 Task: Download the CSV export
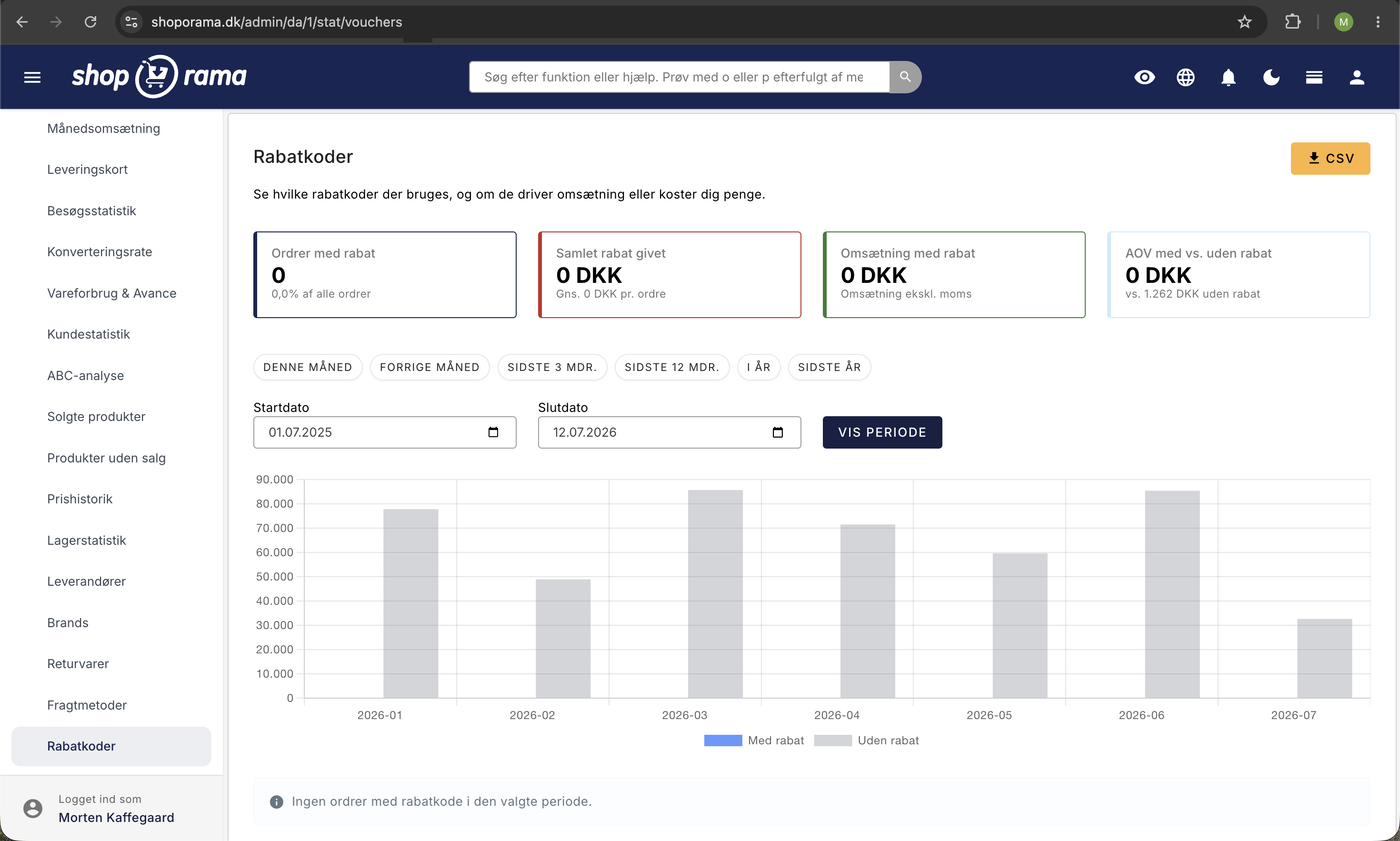(x=1330, y=158)
